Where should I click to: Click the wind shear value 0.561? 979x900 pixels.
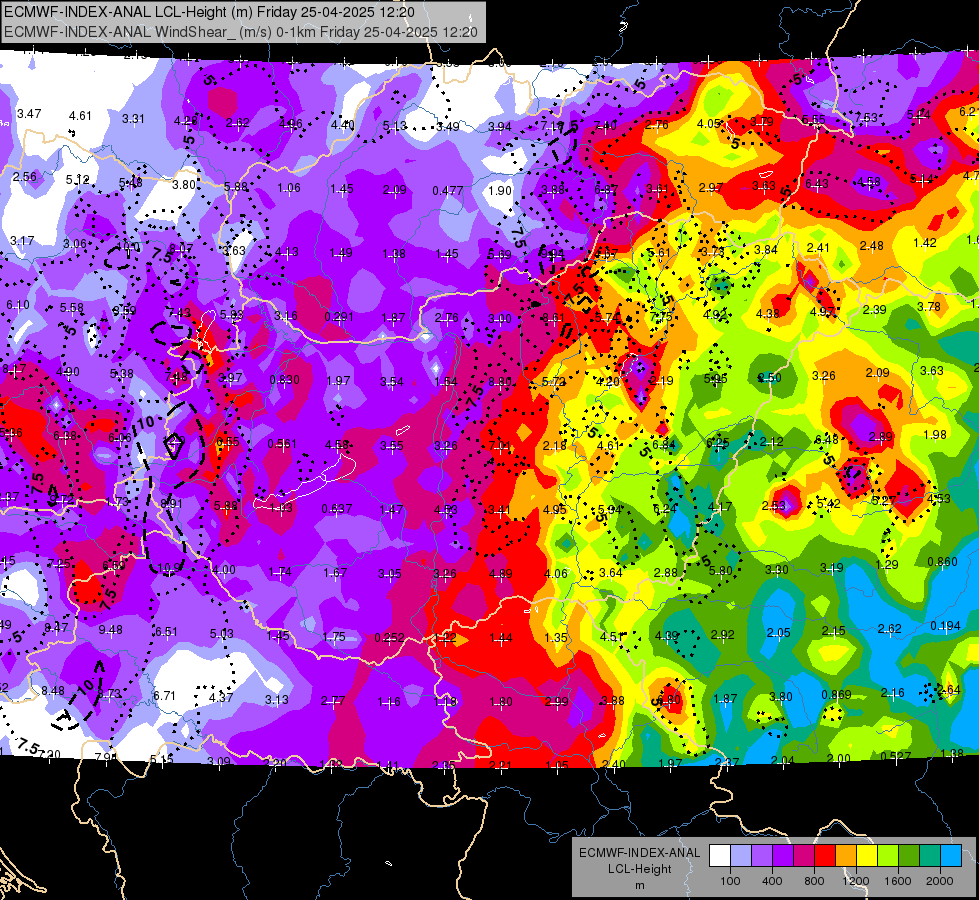[282, 443]
